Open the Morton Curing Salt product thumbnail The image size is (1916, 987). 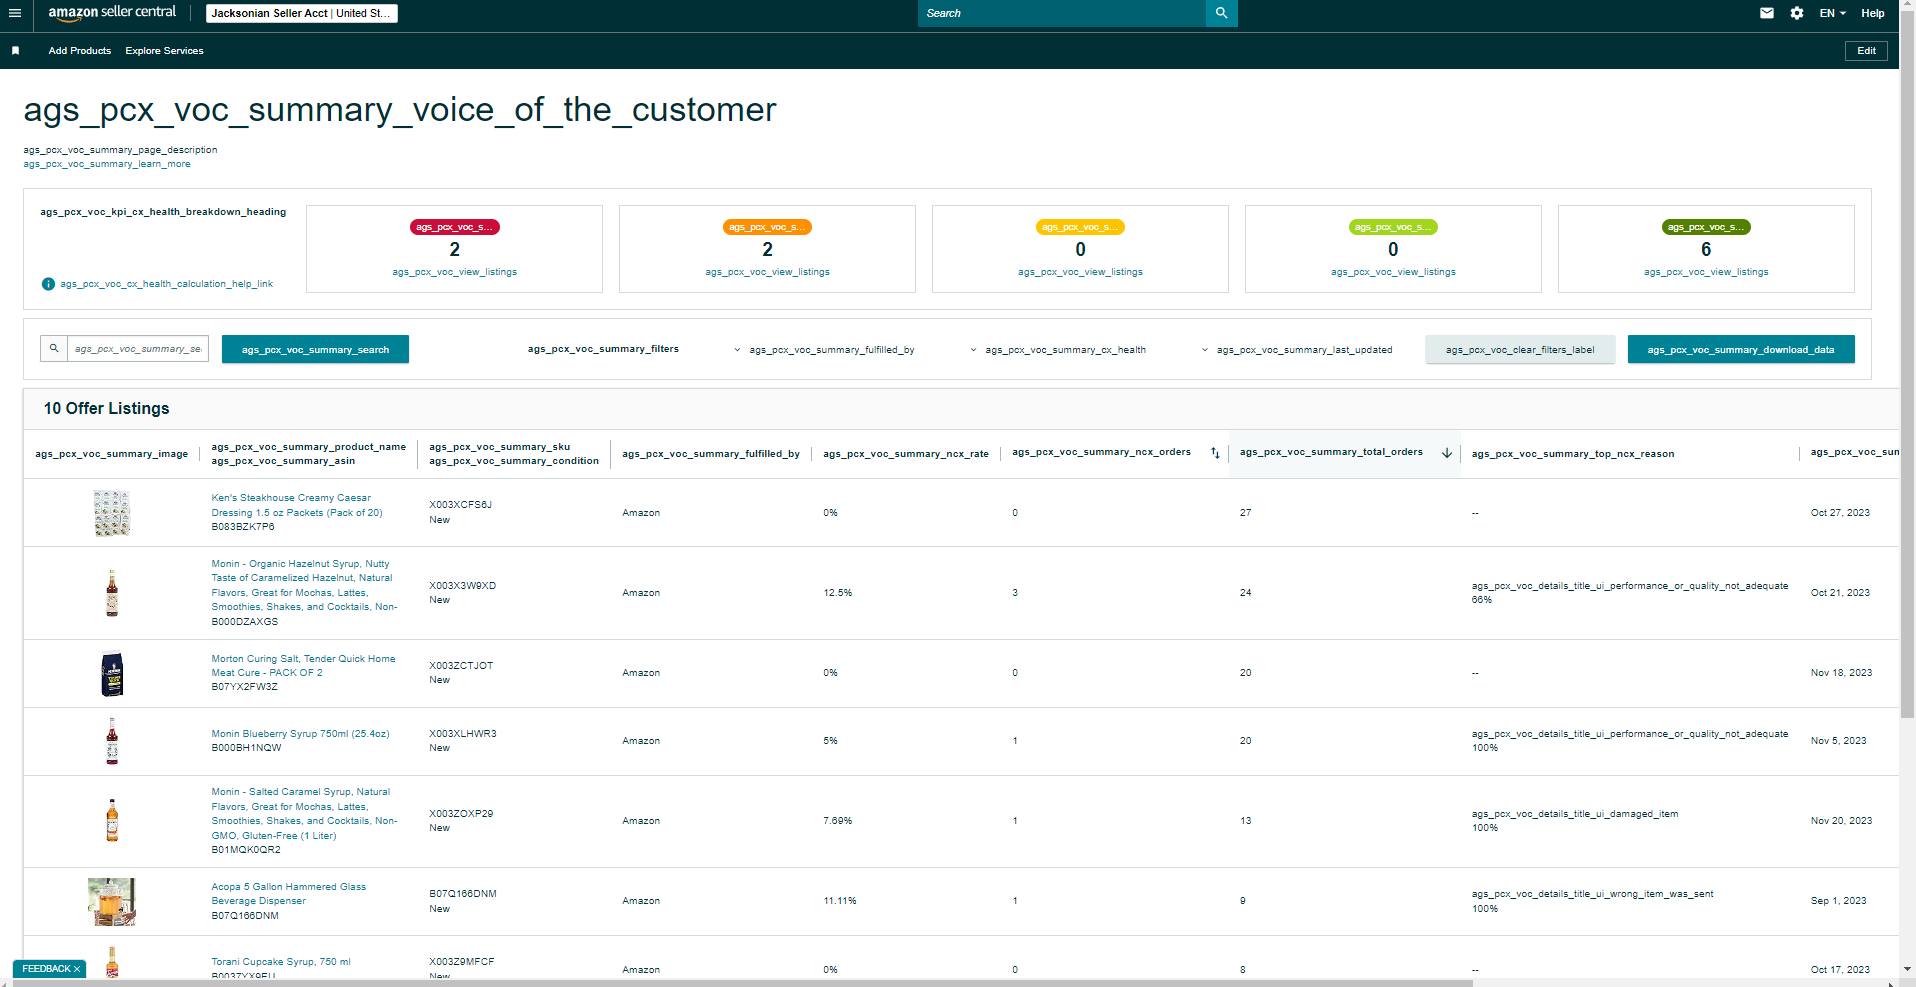point(112,673)
